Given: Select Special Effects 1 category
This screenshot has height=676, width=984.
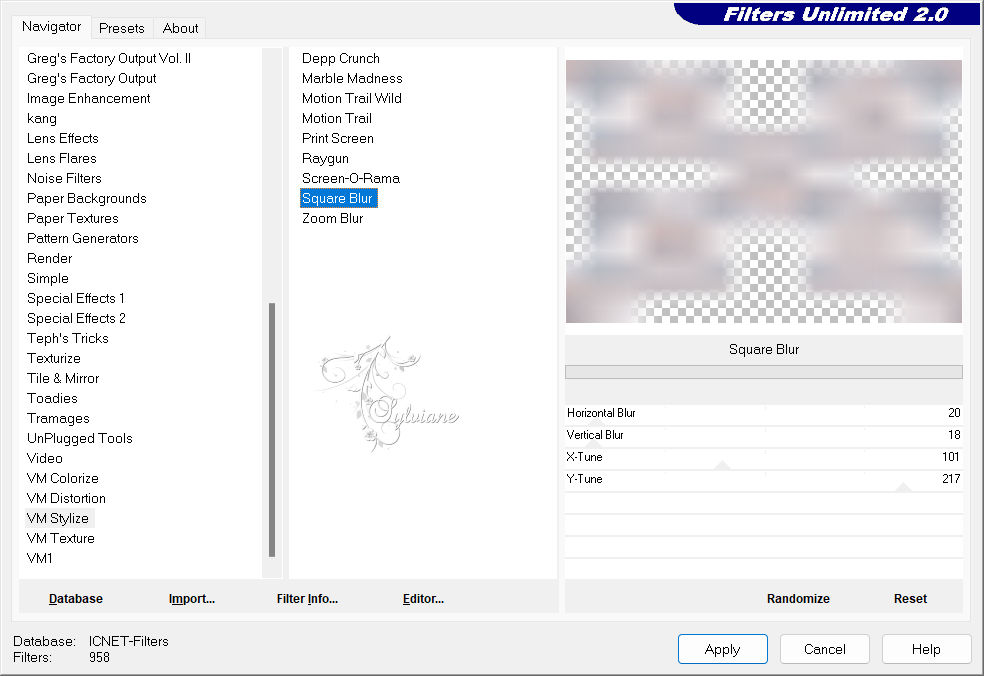Looking at the screenshot, I should coord(76,298).
